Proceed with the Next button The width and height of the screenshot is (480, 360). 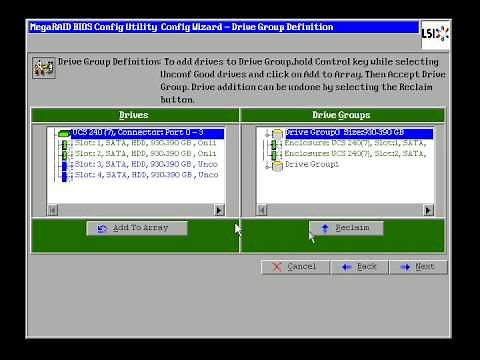(418, 267)
